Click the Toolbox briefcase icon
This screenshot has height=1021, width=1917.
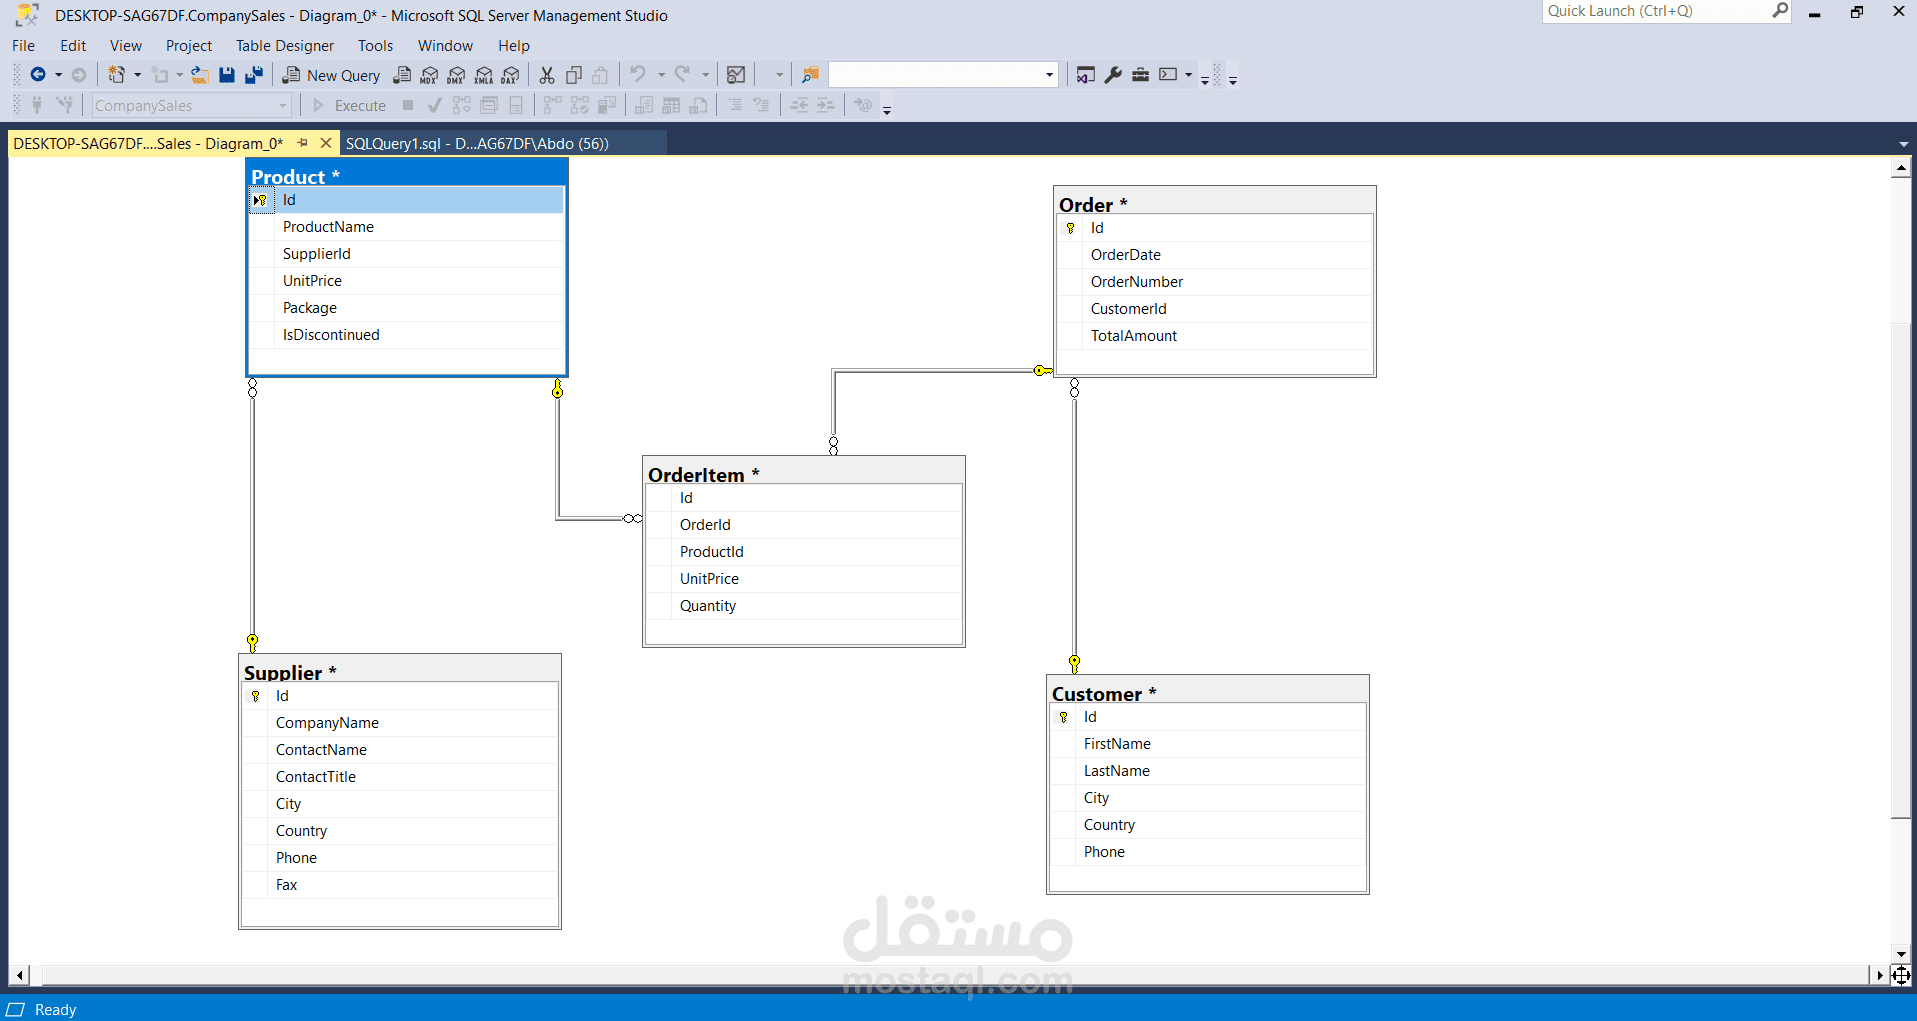coord(1141,74)
